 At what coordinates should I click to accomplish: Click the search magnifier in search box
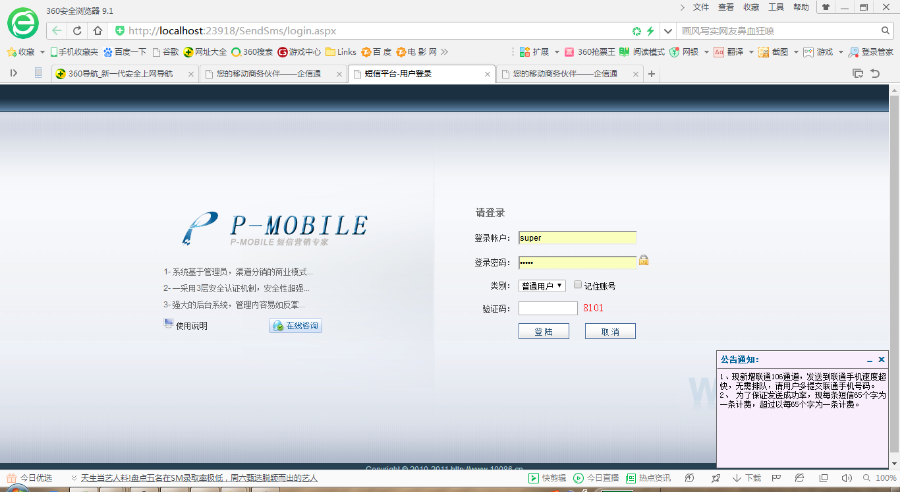pos(886,31)
